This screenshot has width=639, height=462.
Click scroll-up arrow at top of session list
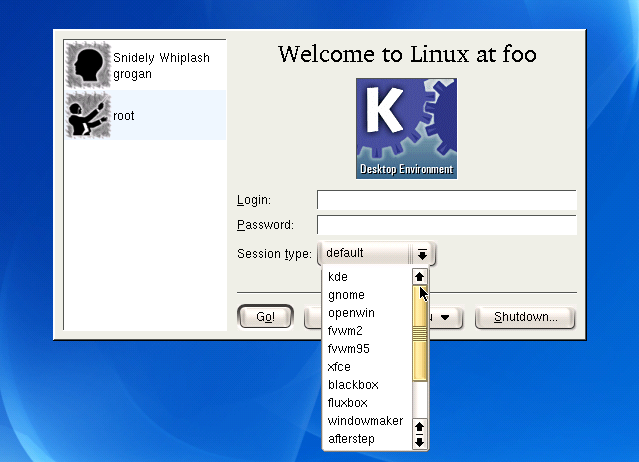[x=420, y=277]
